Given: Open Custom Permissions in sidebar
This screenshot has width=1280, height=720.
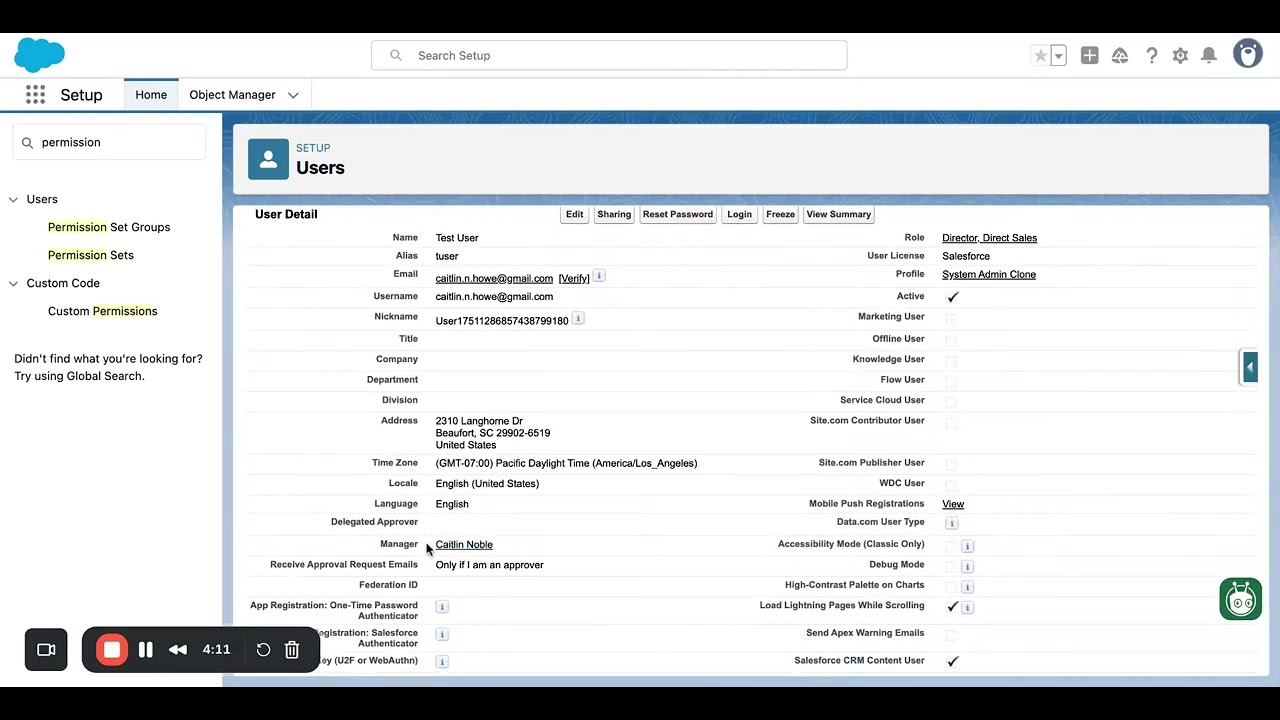Looking at the screenshot, I should coord(103,311).
